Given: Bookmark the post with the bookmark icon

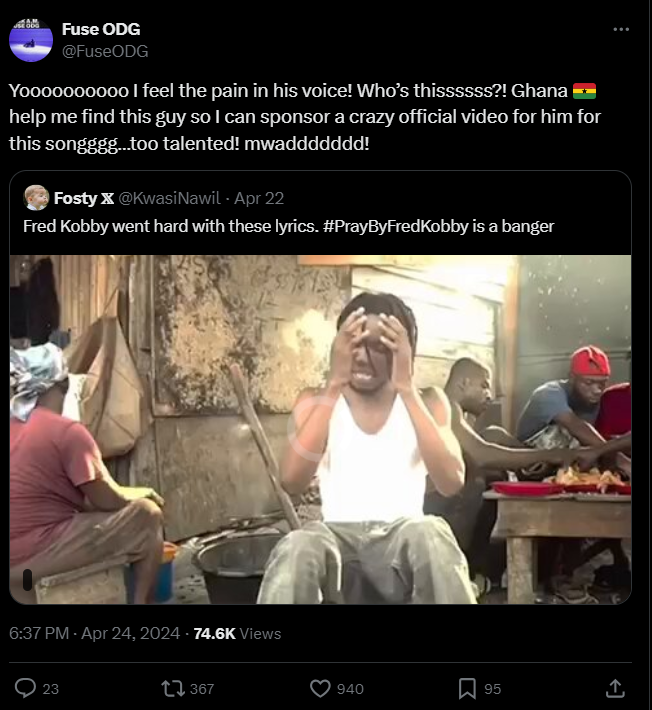Looking at the screenshot, I should tap(466, 688).
